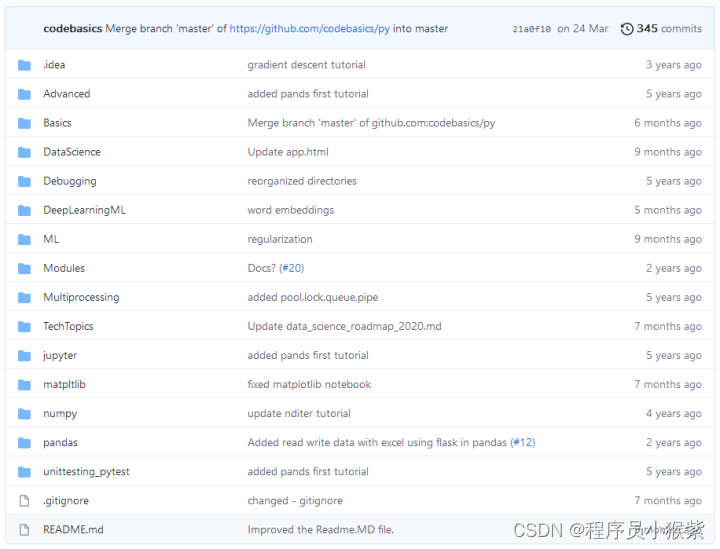
Task: Click the commit history clock icon
Action: click(x=627, y=29)
